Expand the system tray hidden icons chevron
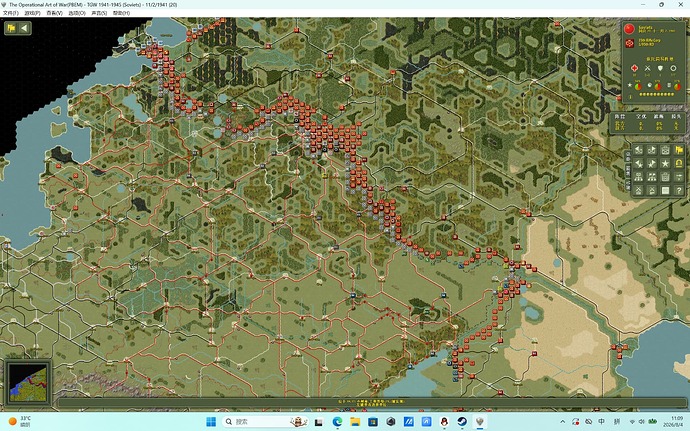 562,421
